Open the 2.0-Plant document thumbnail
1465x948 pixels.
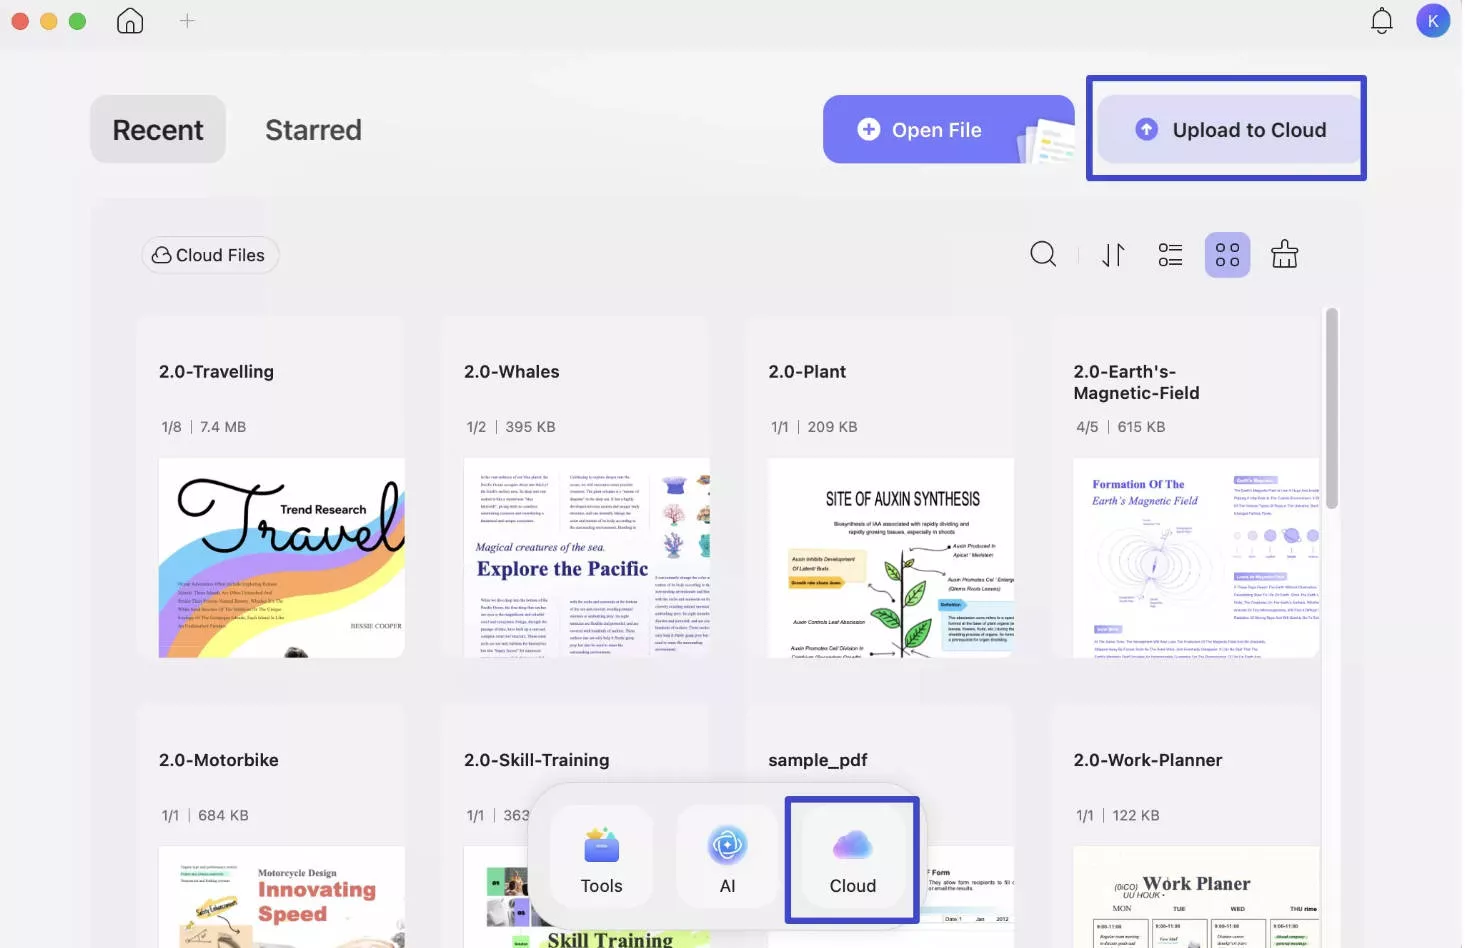[x=891, y=558]
